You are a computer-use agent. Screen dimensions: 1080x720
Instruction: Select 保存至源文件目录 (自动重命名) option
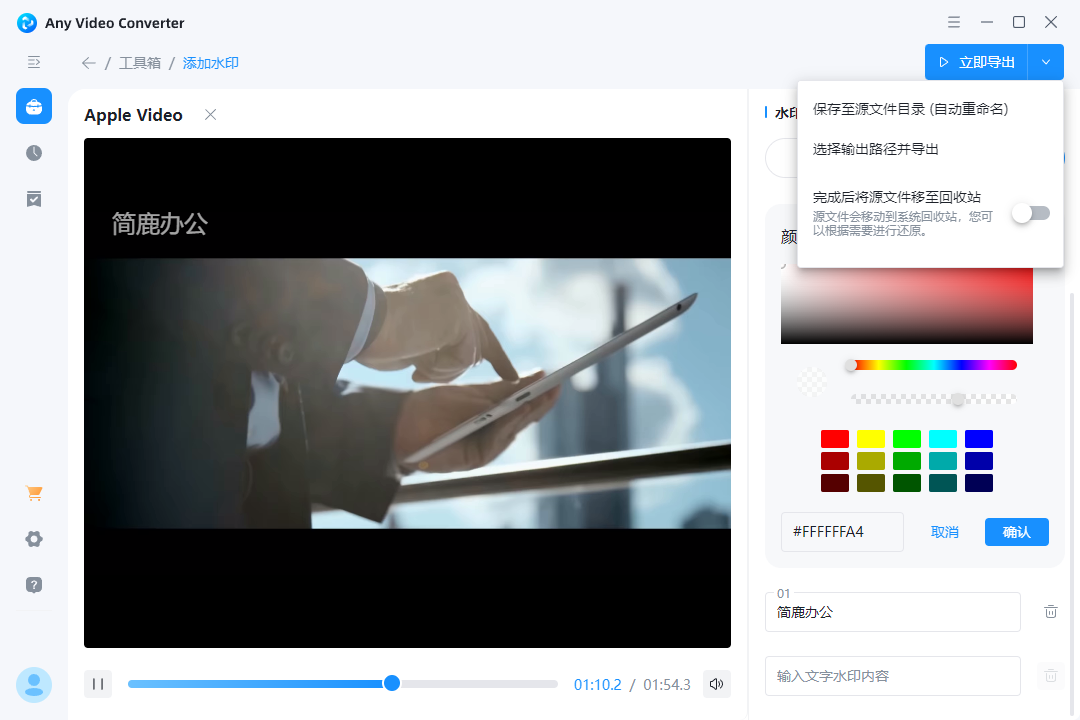click(910, 109)
